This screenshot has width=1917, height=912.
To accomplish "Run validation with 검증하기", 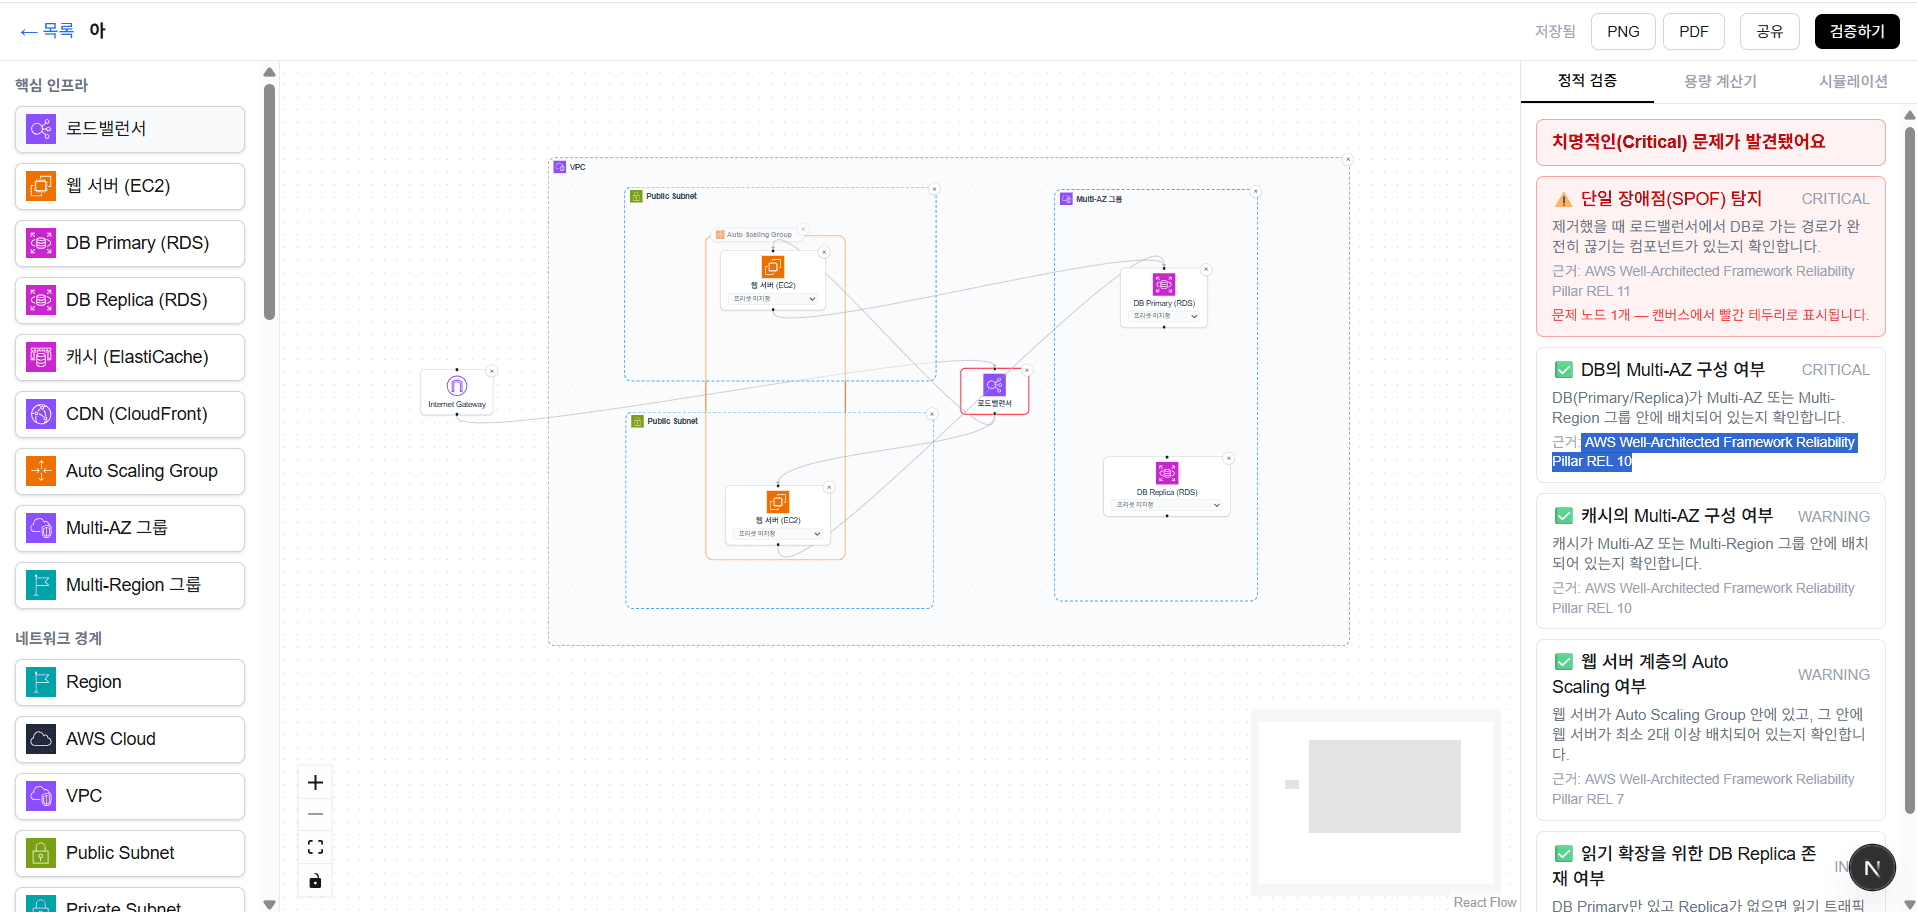I will [1857, 31].
